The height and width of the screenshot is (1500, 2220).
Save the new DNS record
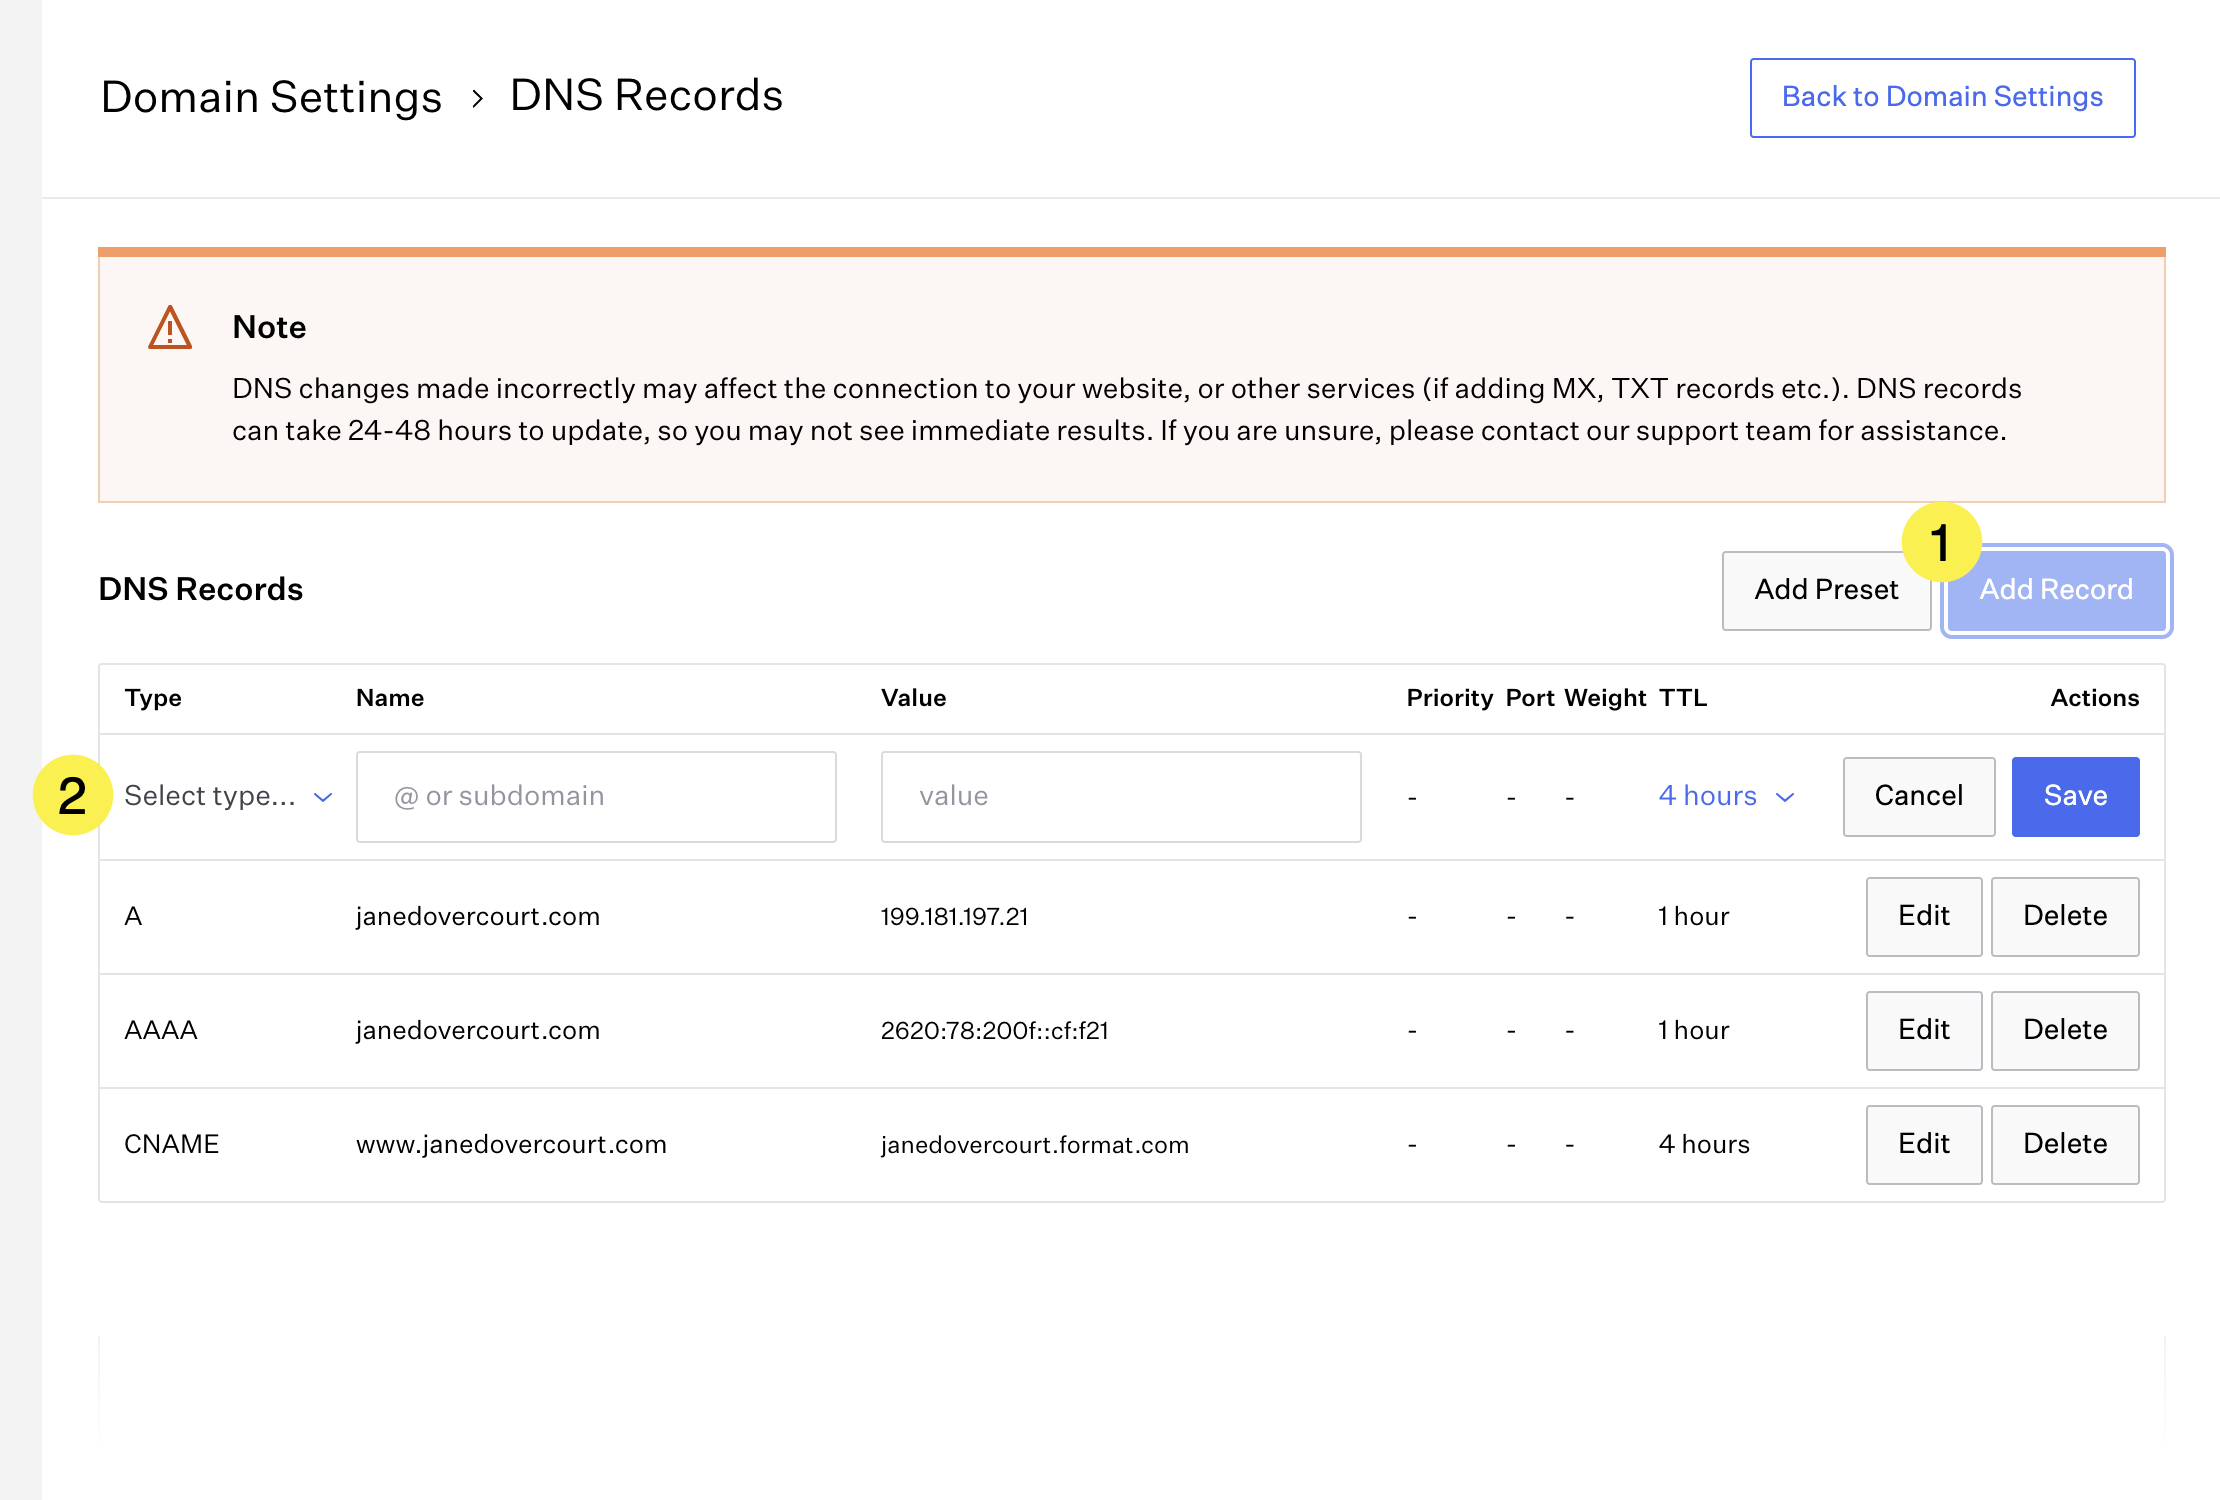click(x=2075, y=796)
